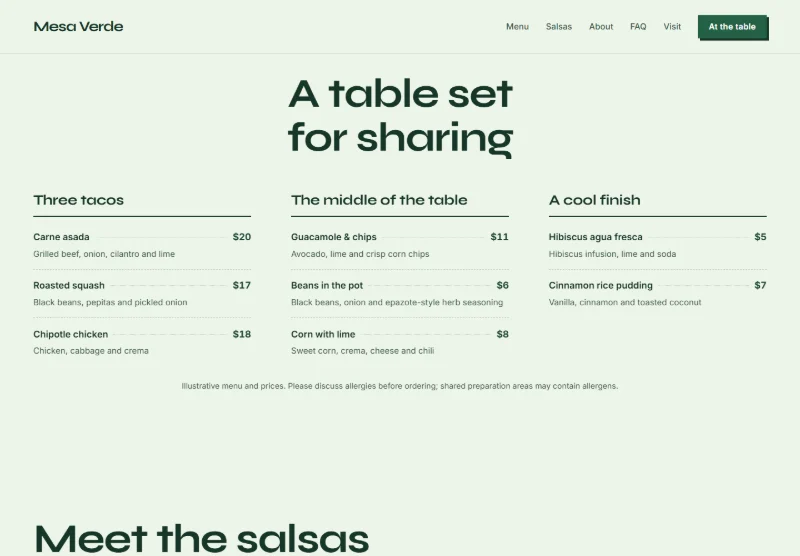Open the Visit nav link
This screenshot has height=556, width=800.
coord(672,27)
